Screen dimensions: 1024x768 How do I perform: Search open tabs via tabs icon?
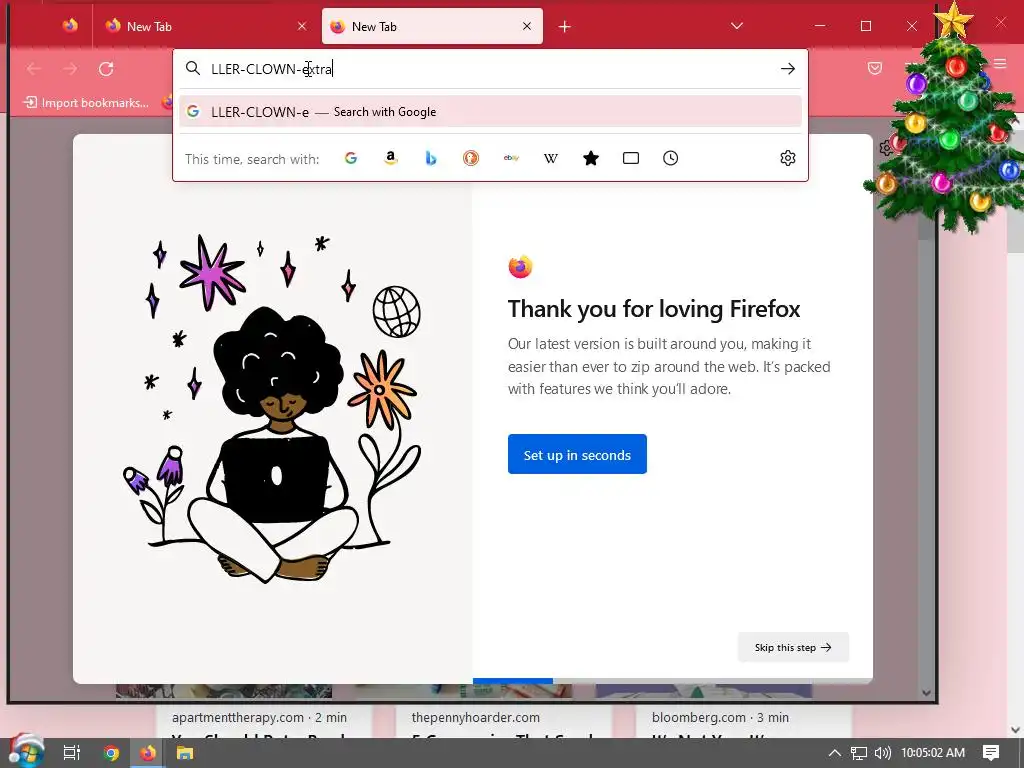coord(631,158)
